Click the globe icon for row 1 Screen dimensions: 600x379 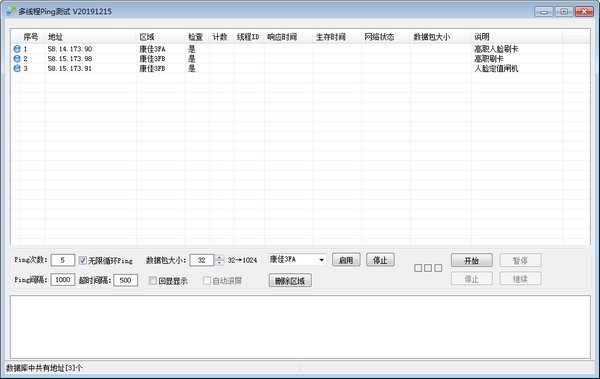[x=17, y=49]
